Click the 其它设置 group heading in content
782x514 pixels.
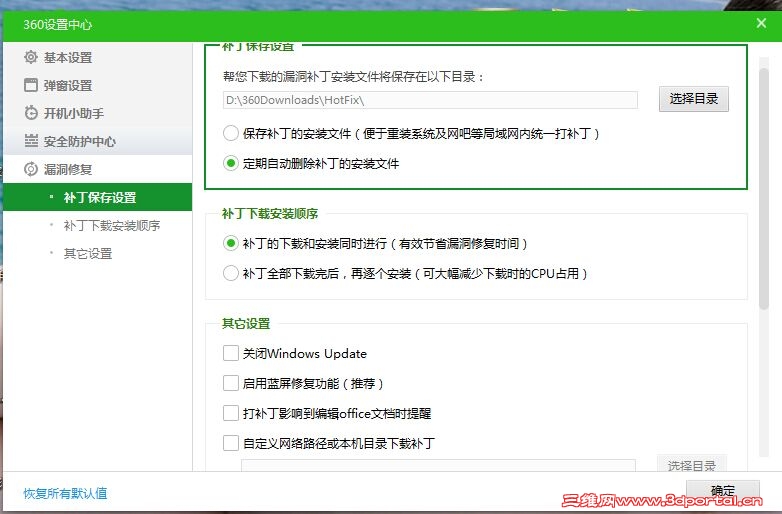[x=246, y=324]
